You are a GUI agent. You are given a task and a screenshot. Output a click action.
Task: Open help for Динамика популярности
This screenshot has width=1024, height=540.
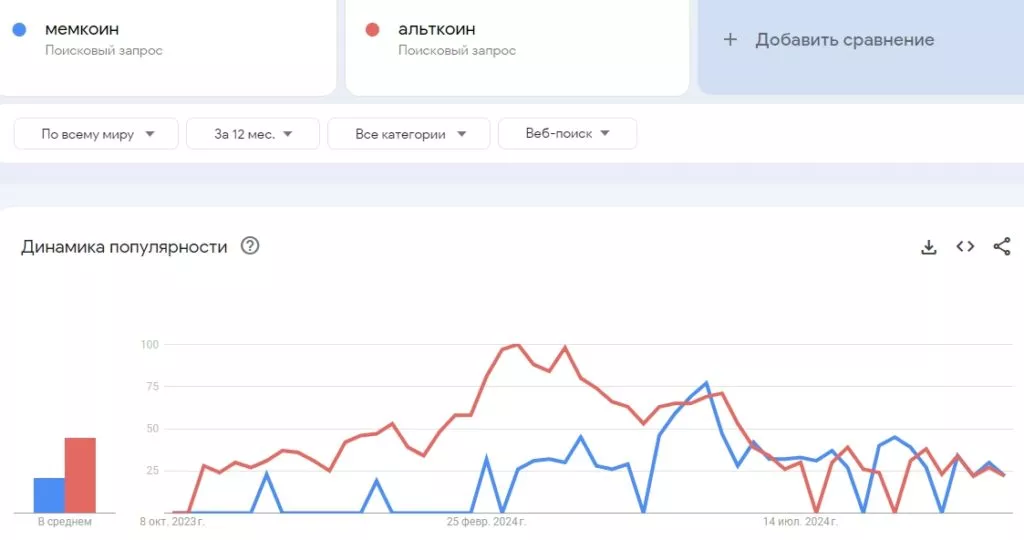[250, 246]
